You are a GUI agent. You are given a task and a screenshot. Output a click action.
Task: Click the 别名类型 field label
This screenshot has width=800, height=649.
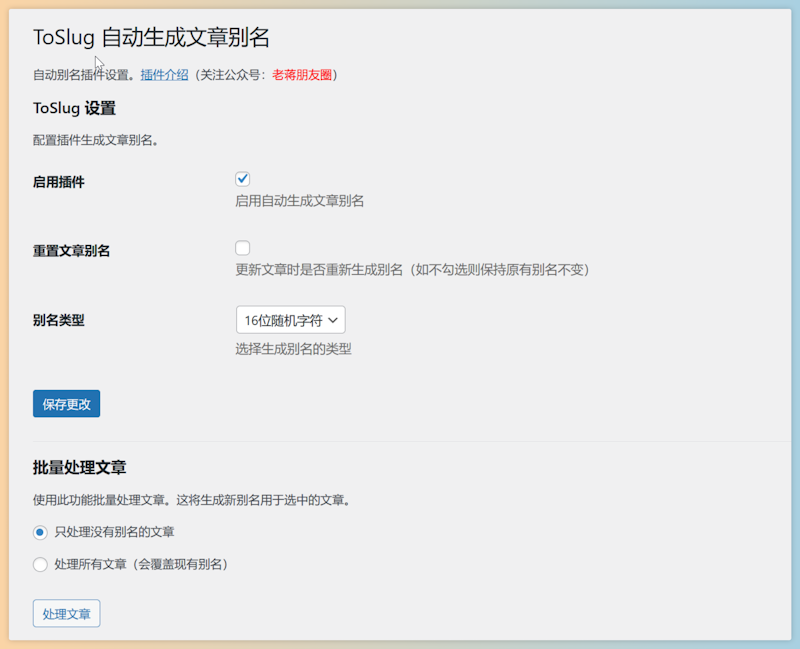click(x=59, y=320)
